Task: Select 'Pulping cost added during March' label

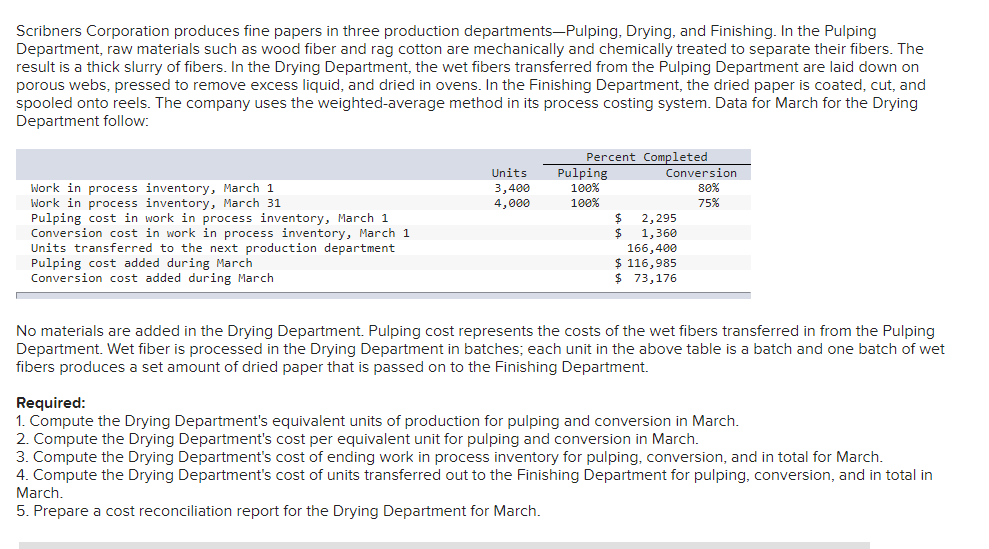Action: pyautogui.click(x=141, y=263)
